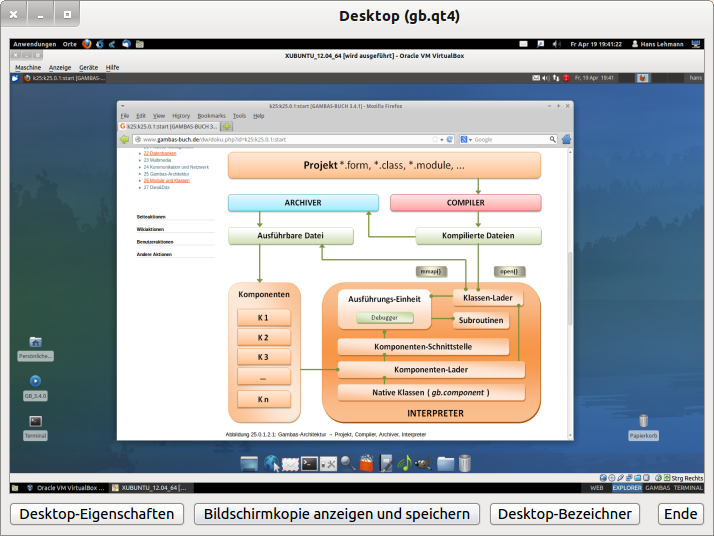Click the Papierkorb trash desktop icon
The width and height of the screenshot is (714, 536).
tap(643, 421)
